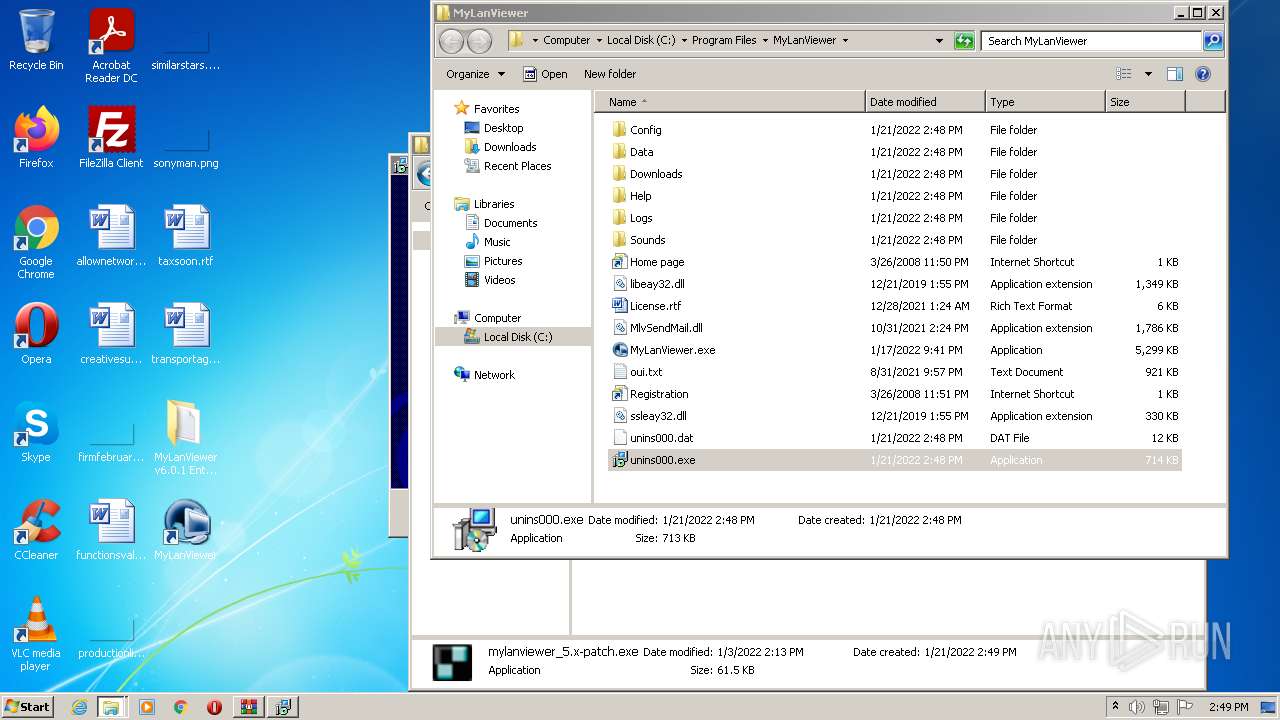The height and width of the screenshot is (720, 1280).
Task: Expand the Local Disk (C:) breadcrumb arrow
Action: [x=684, y=41]
